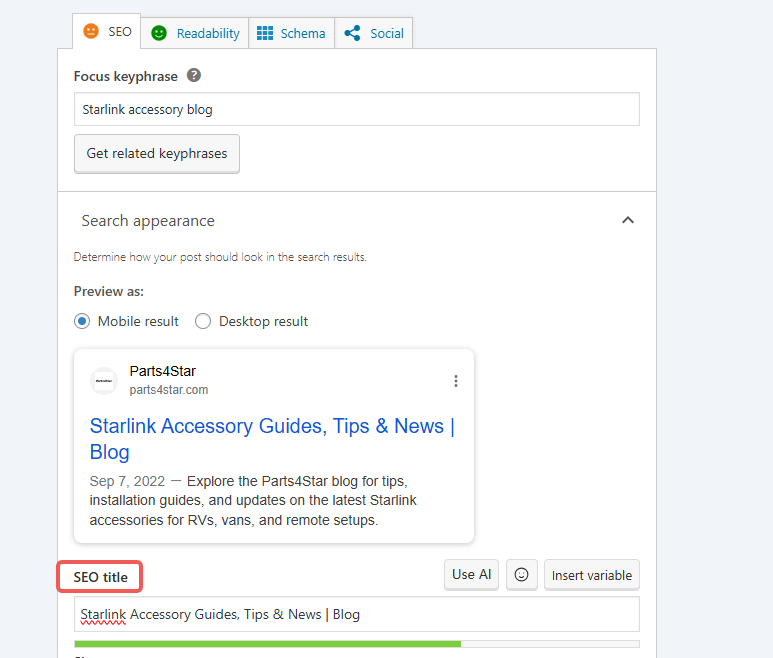The height and width of the screenshot is (658, 773).
Task: Click the preview title Starlink Accessory Guides
Action: click(272, 439)
